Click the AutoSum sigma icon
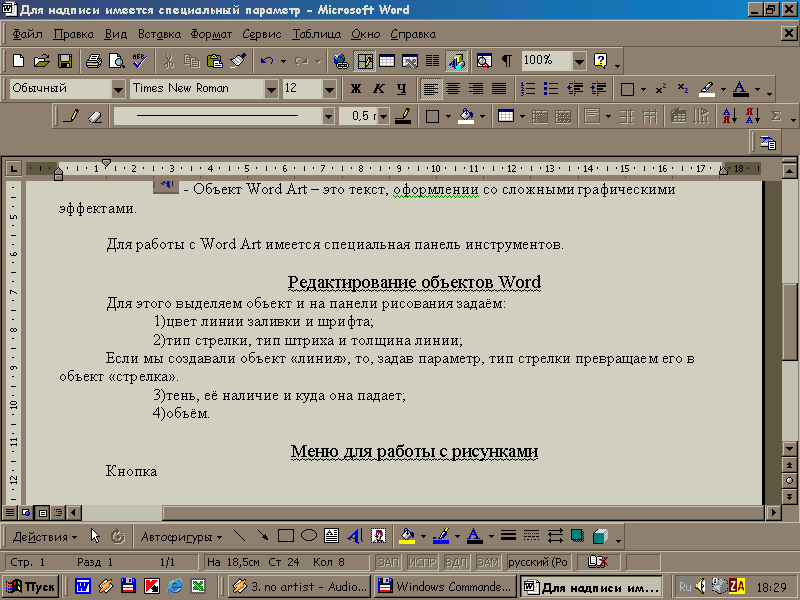This screenshot has width=800, height=600. coord(776,116)
